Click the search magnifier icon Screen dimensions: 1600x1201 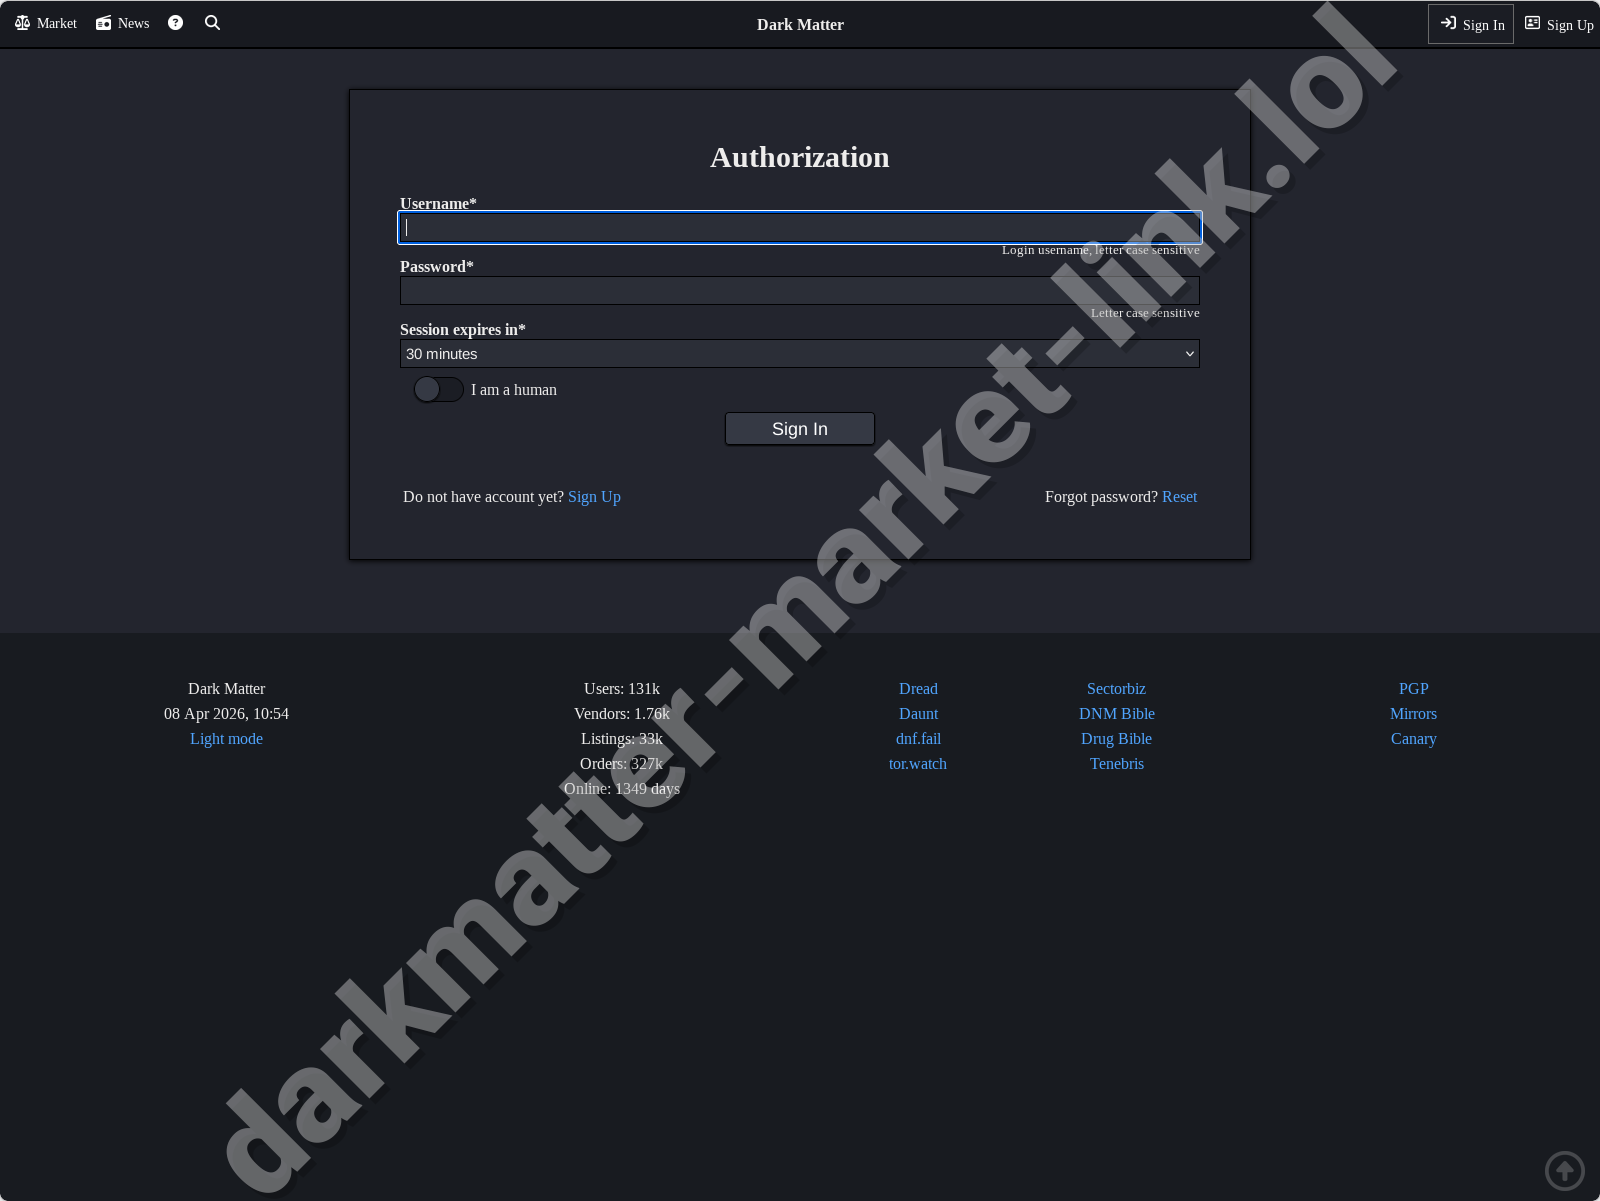click(212, 22)
